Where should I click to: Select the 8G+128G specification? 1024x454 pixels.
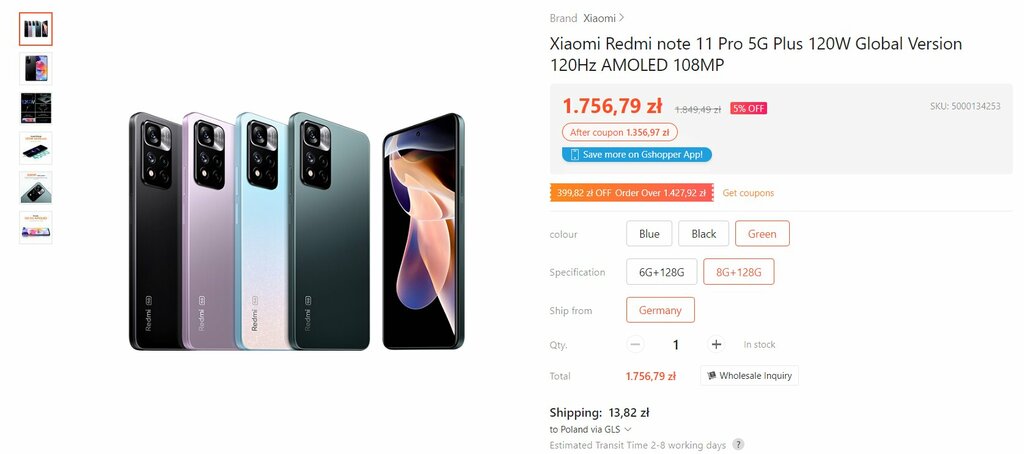[739, 272]
